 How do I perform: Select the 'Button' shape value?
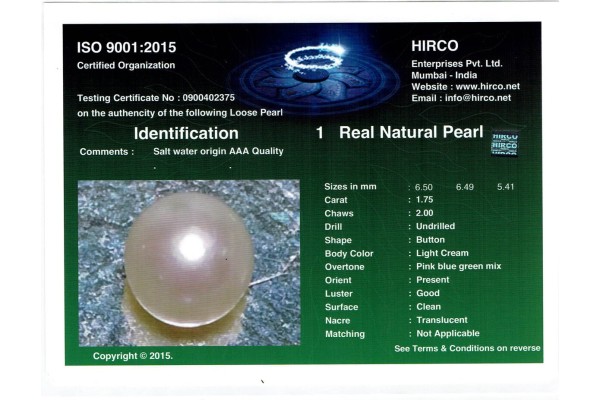[430, 240]
